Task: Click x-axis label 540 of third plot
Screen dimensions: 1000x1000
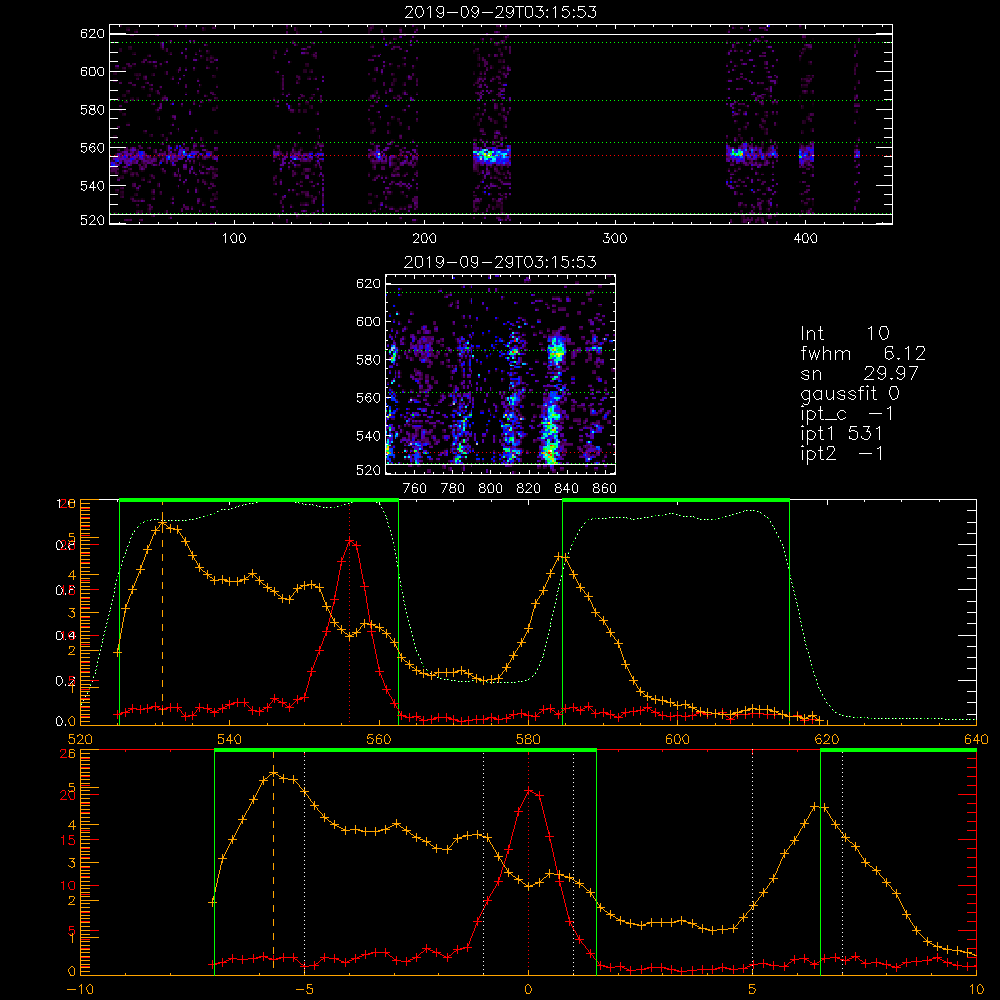Action: 230,740
